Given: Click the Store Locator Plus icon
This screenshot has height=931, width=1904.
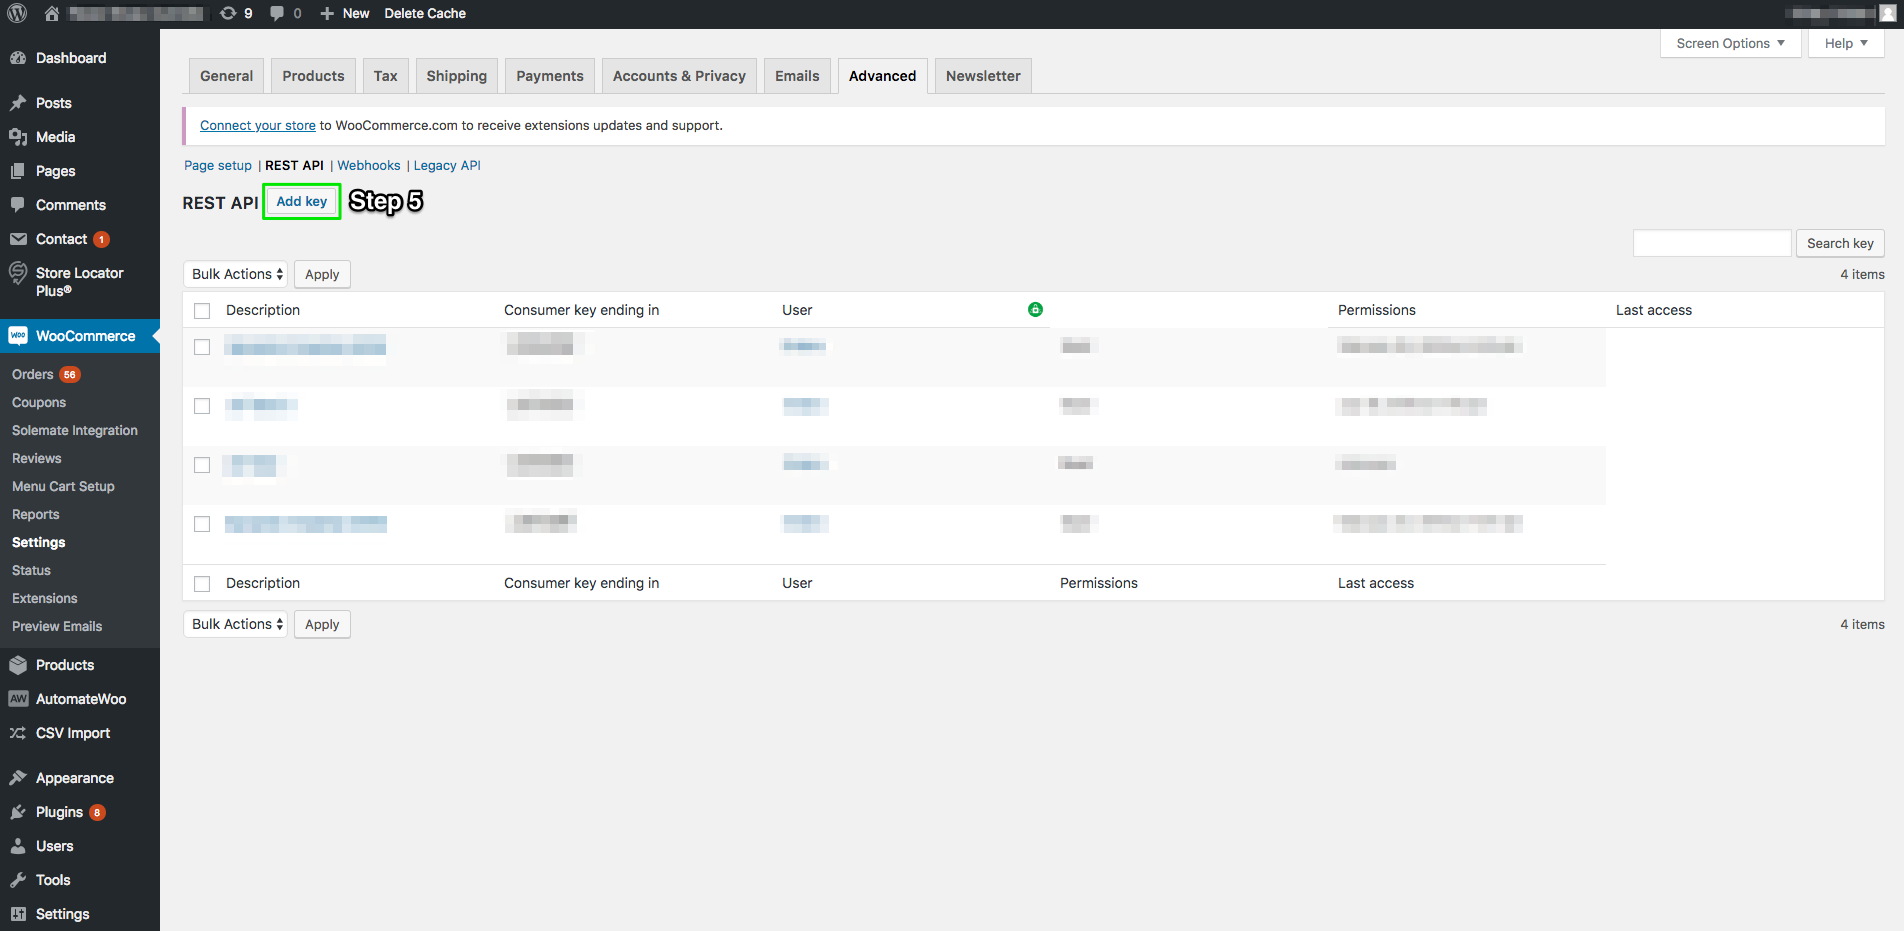Looking at the screenshot, I should 18,273.
